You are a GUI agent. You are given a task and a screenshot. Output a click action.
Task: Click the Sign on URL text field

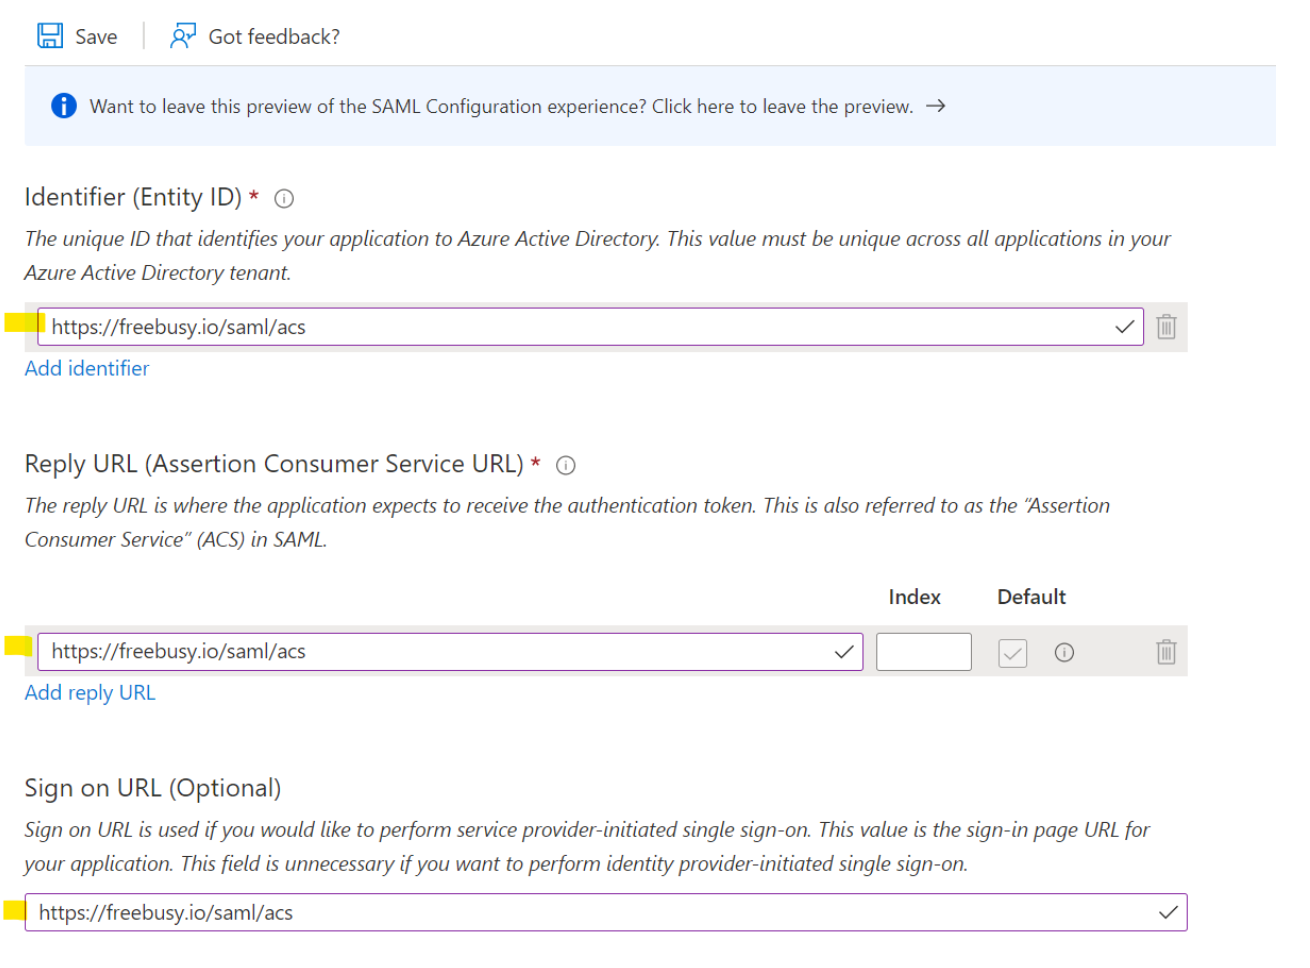(590, 913)
